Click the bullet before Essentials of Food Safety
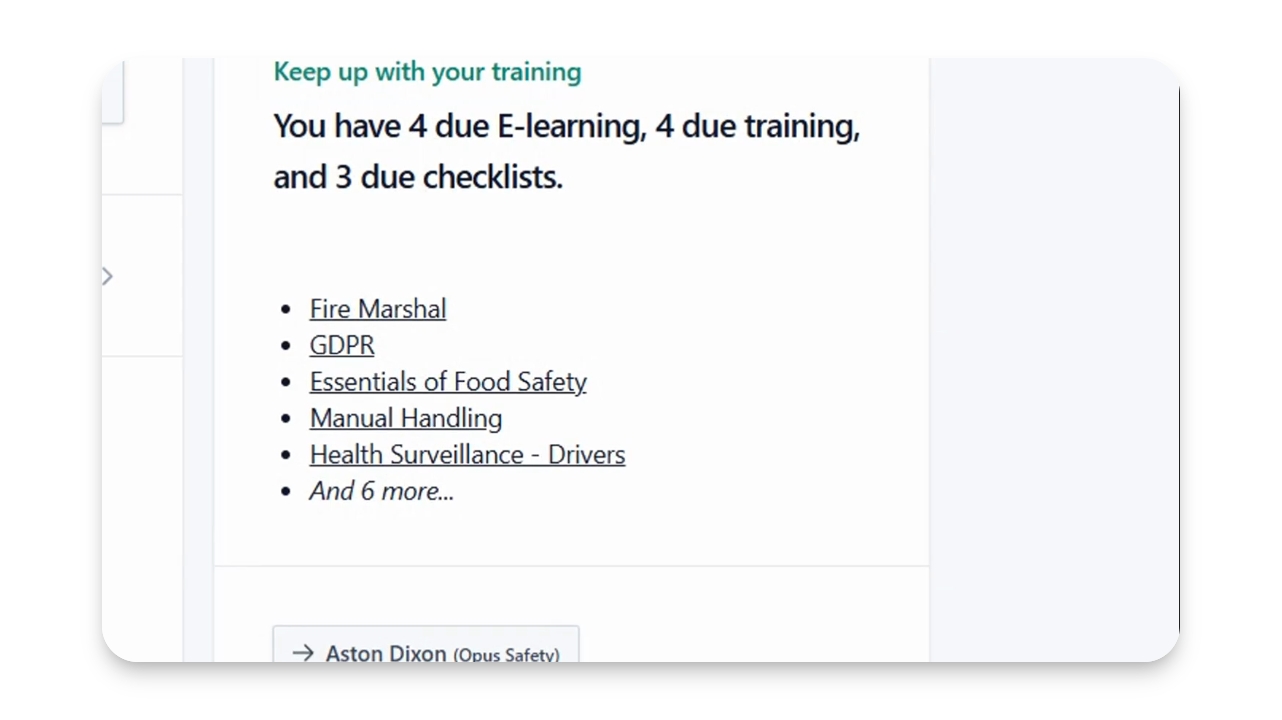 287,382
